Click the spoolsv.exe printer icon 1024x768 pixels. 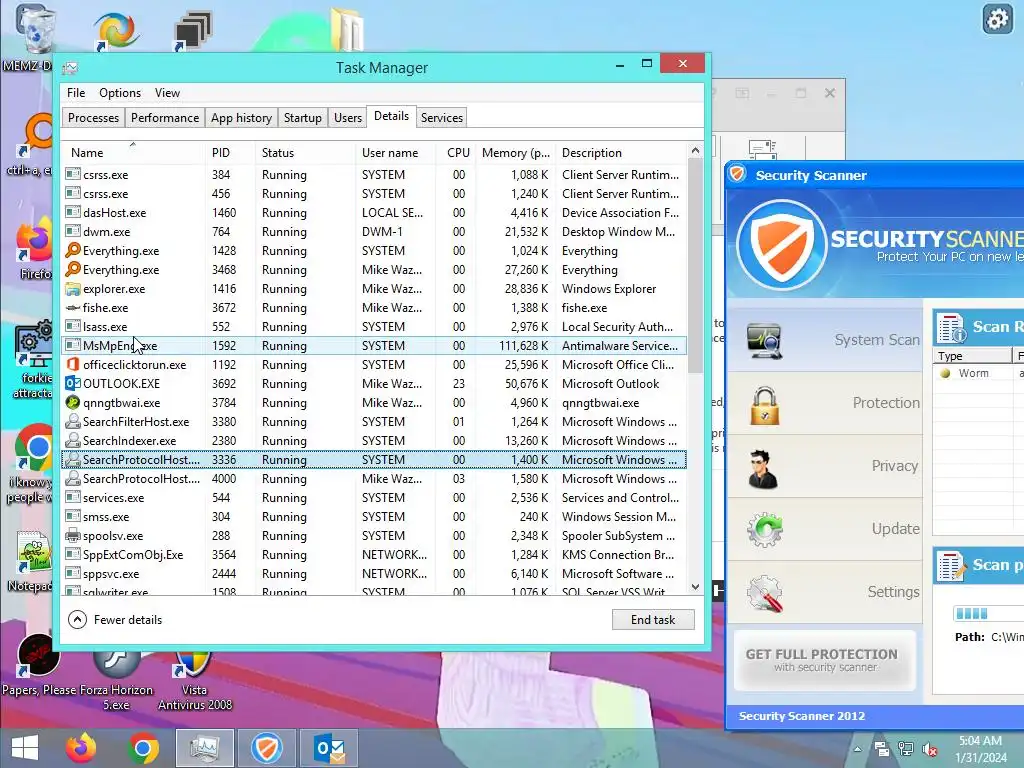coord(73,536)
